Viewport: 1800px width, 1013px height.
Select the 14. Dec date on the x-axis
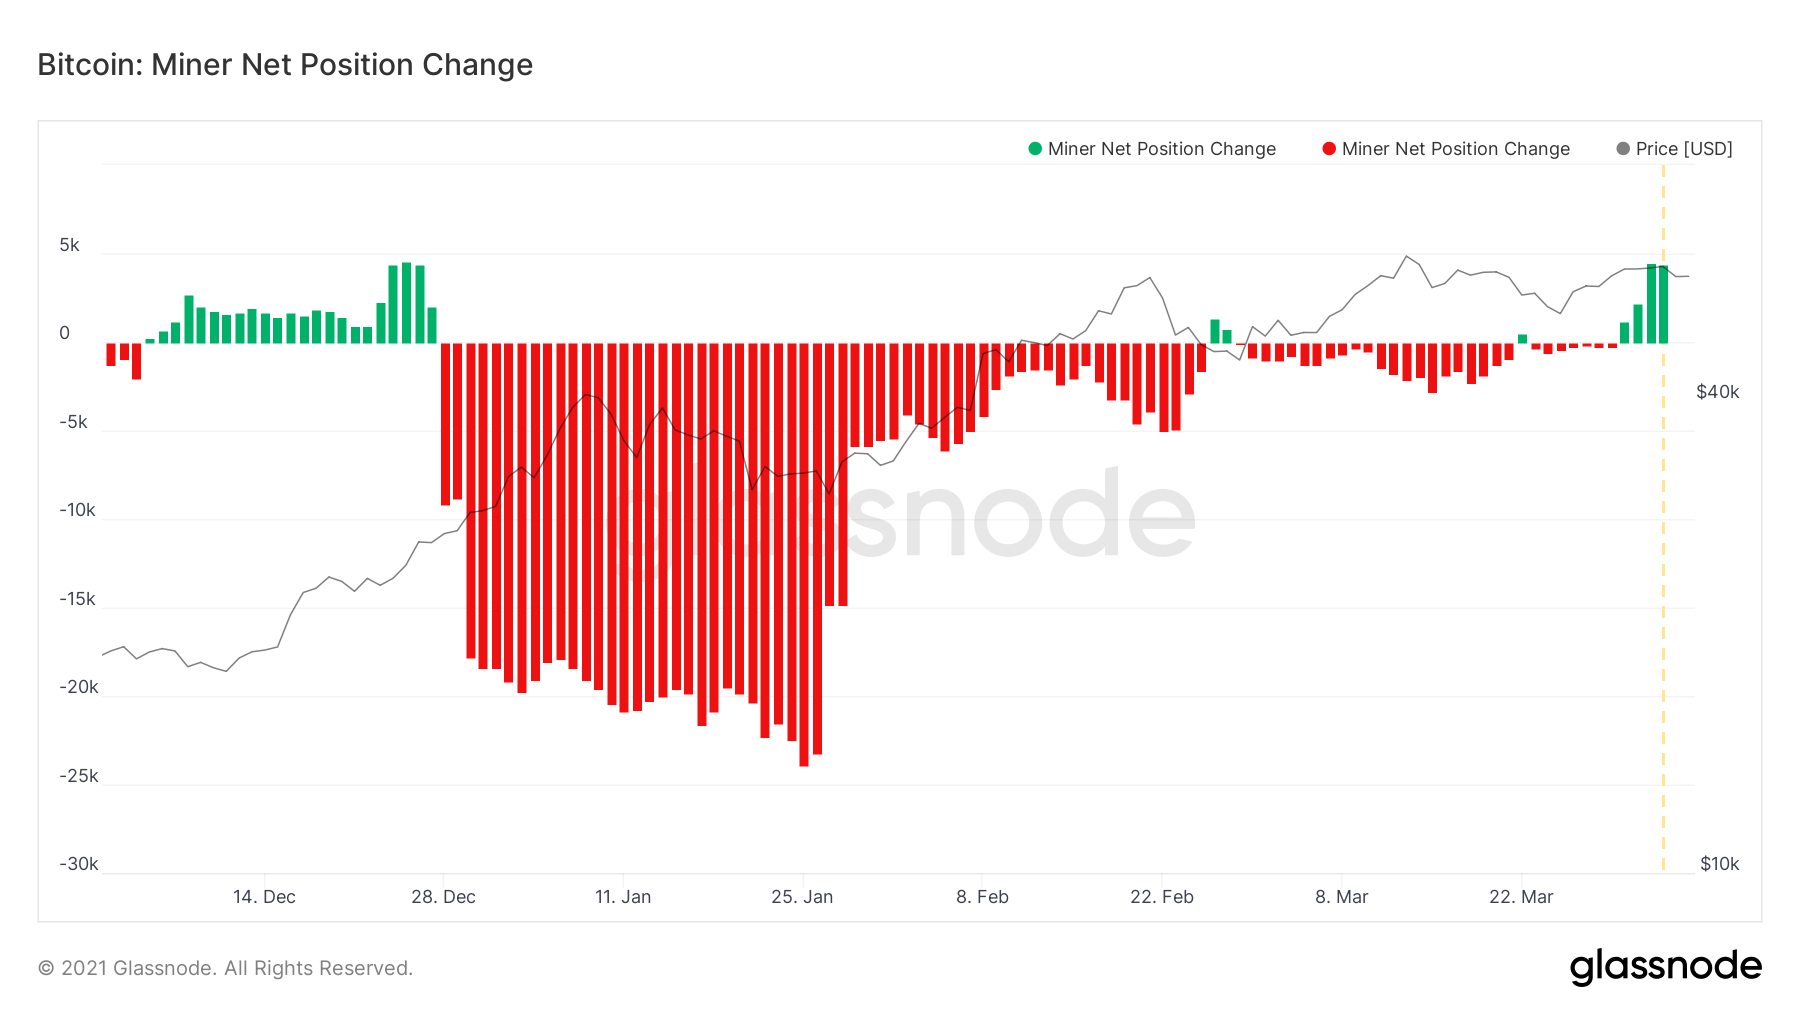(264, 897)
